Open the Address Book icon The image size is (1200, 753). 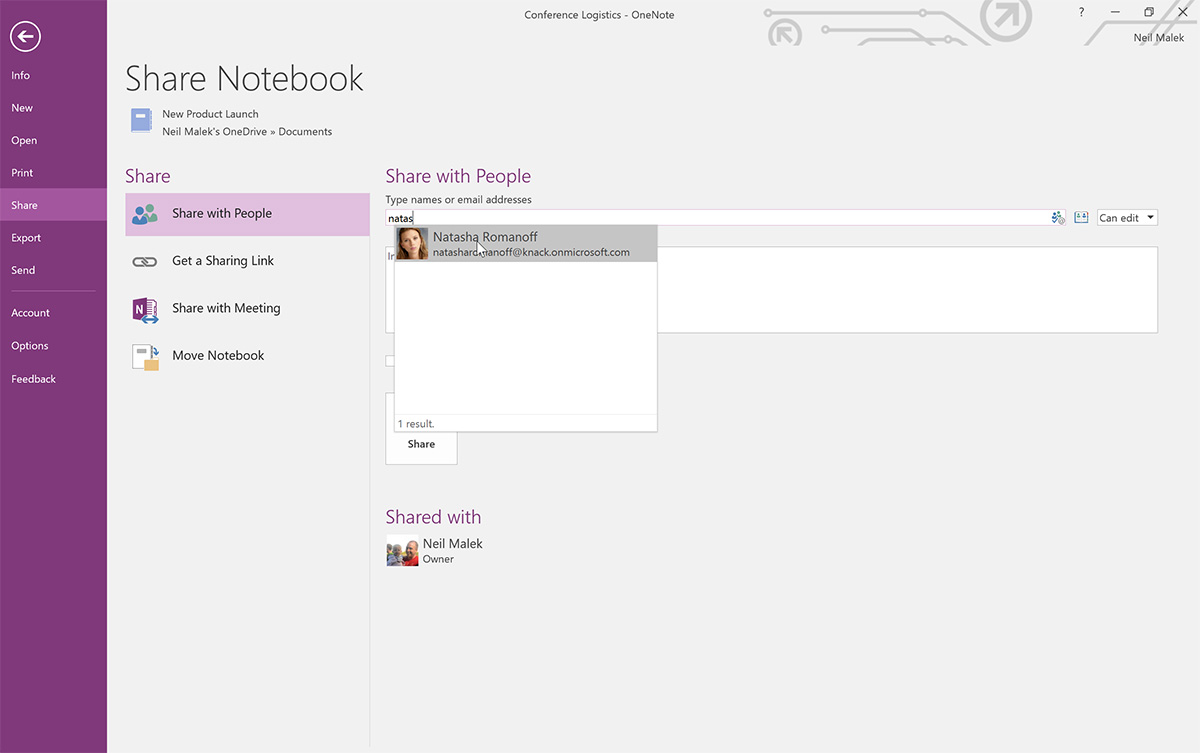[1081, 217]
